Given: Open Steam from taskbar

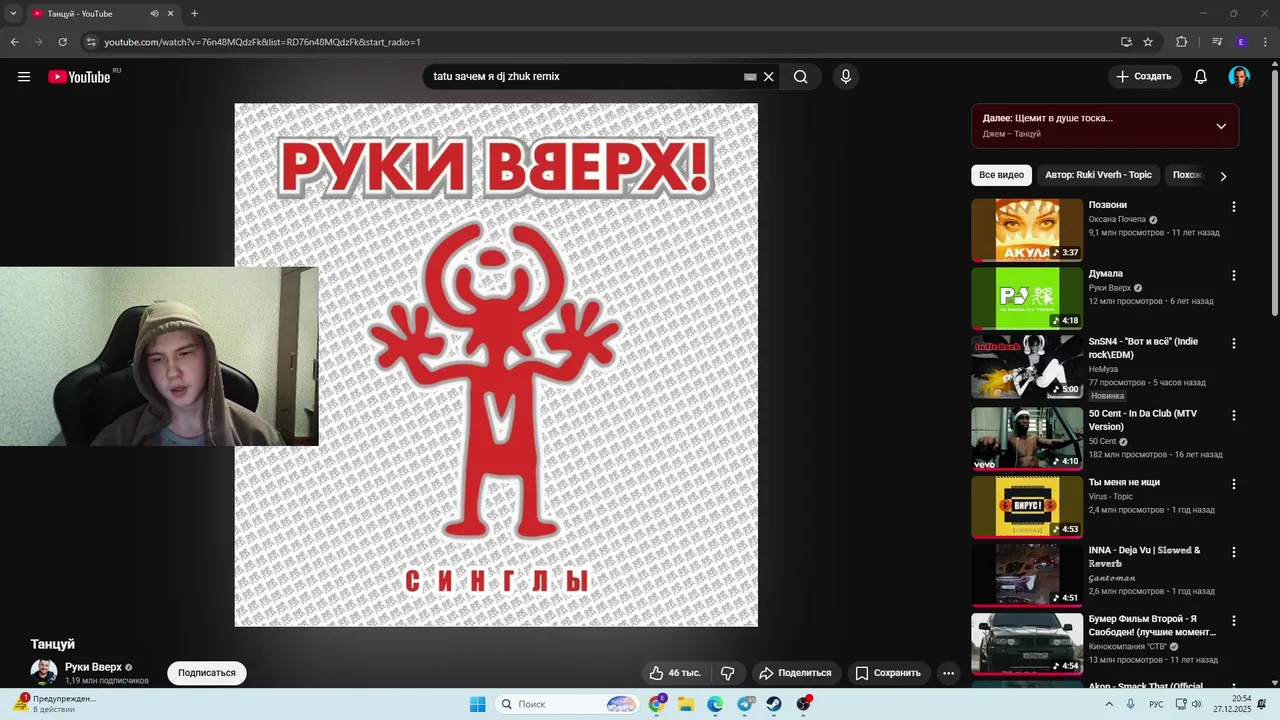Looking at the screenshot, I should [x=774, y=704].
